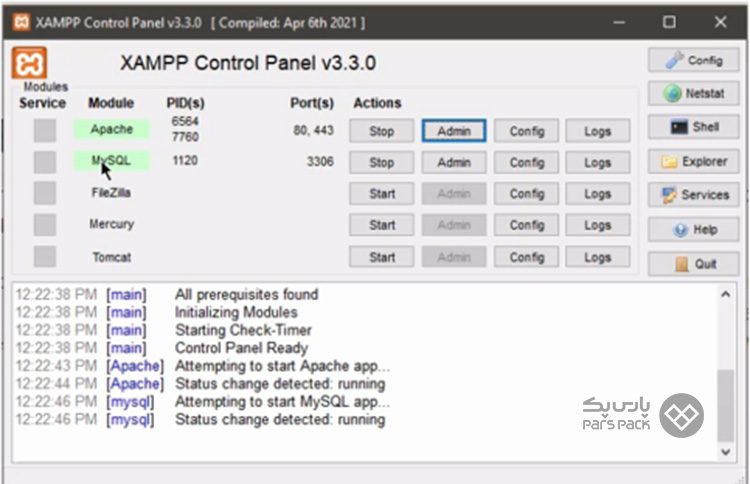Open Explorer with the folder icon
Screen dimensions: 750x484
(694, 162)
